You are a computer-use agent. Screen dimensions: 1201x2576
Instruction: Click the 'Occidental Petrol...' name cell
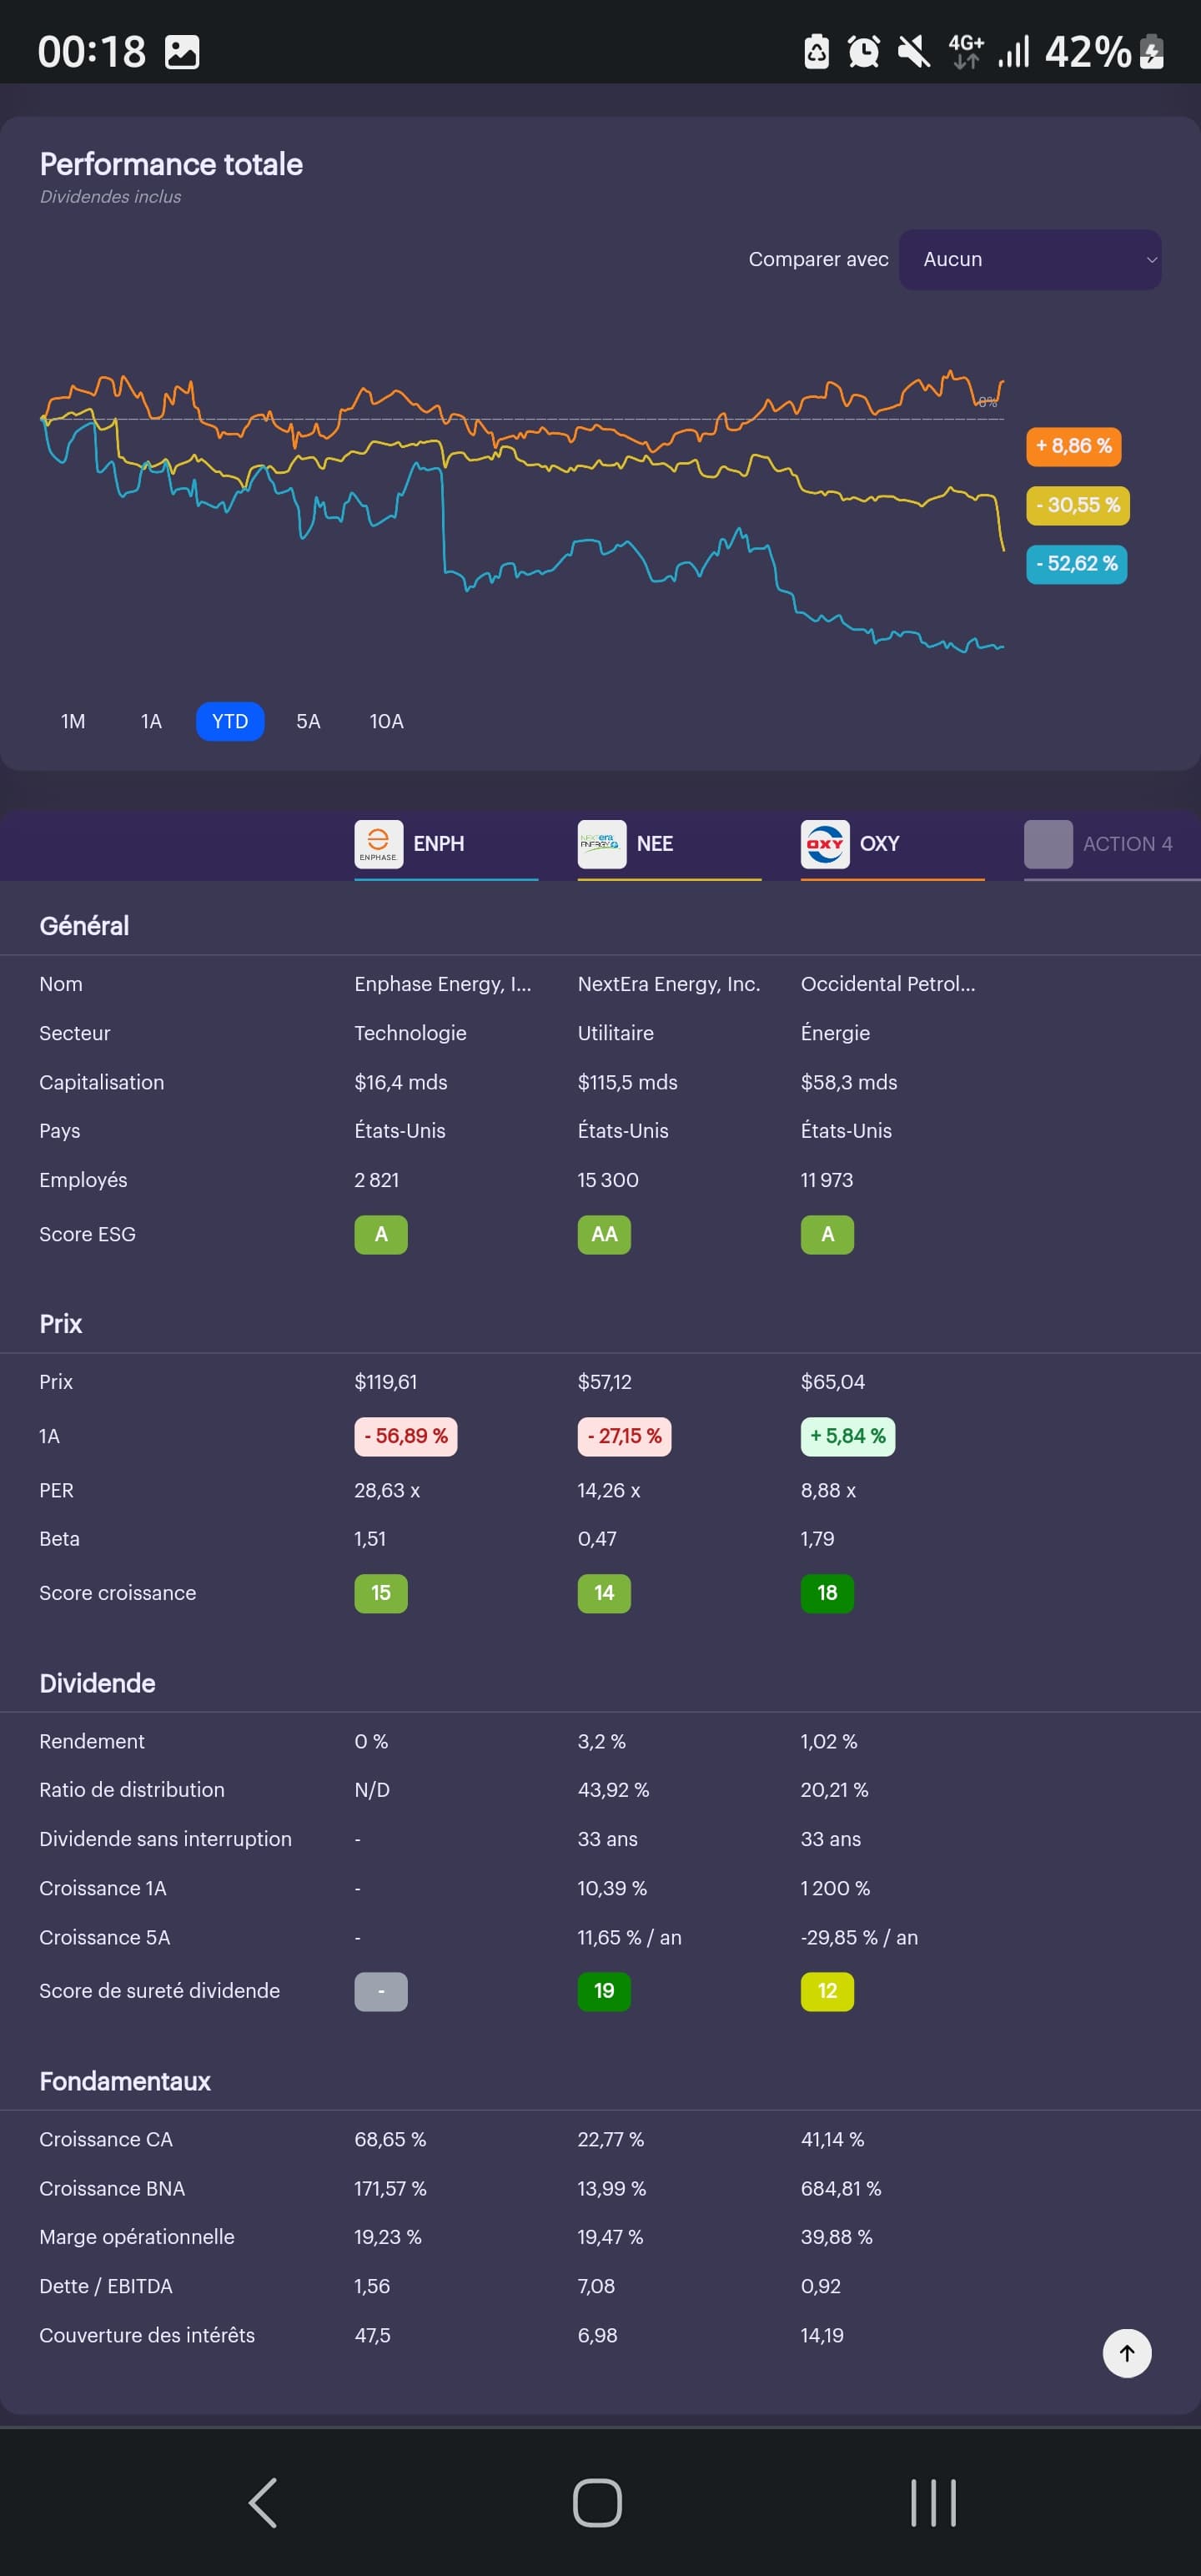click(x=888, y=984)
